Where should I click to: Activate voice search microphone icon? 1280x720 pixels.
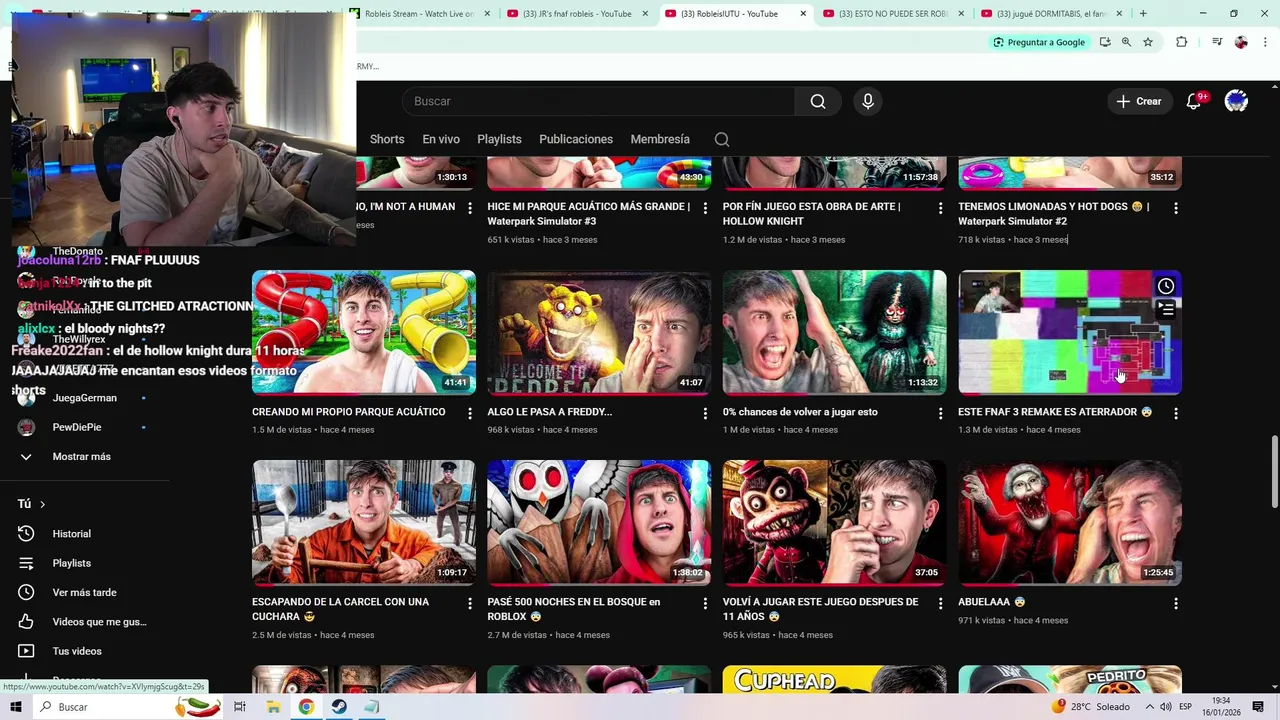click(868, 101)
